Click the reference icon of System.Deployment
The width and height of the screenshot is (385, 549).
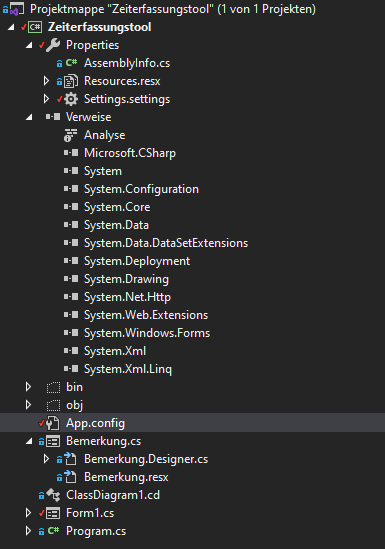[71, 261]
